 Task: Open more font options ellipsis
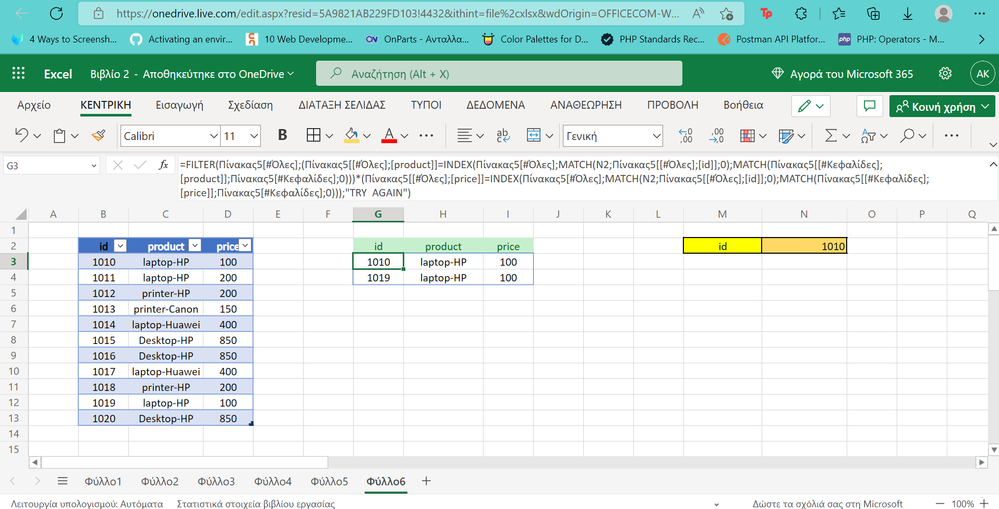point(426,135)
